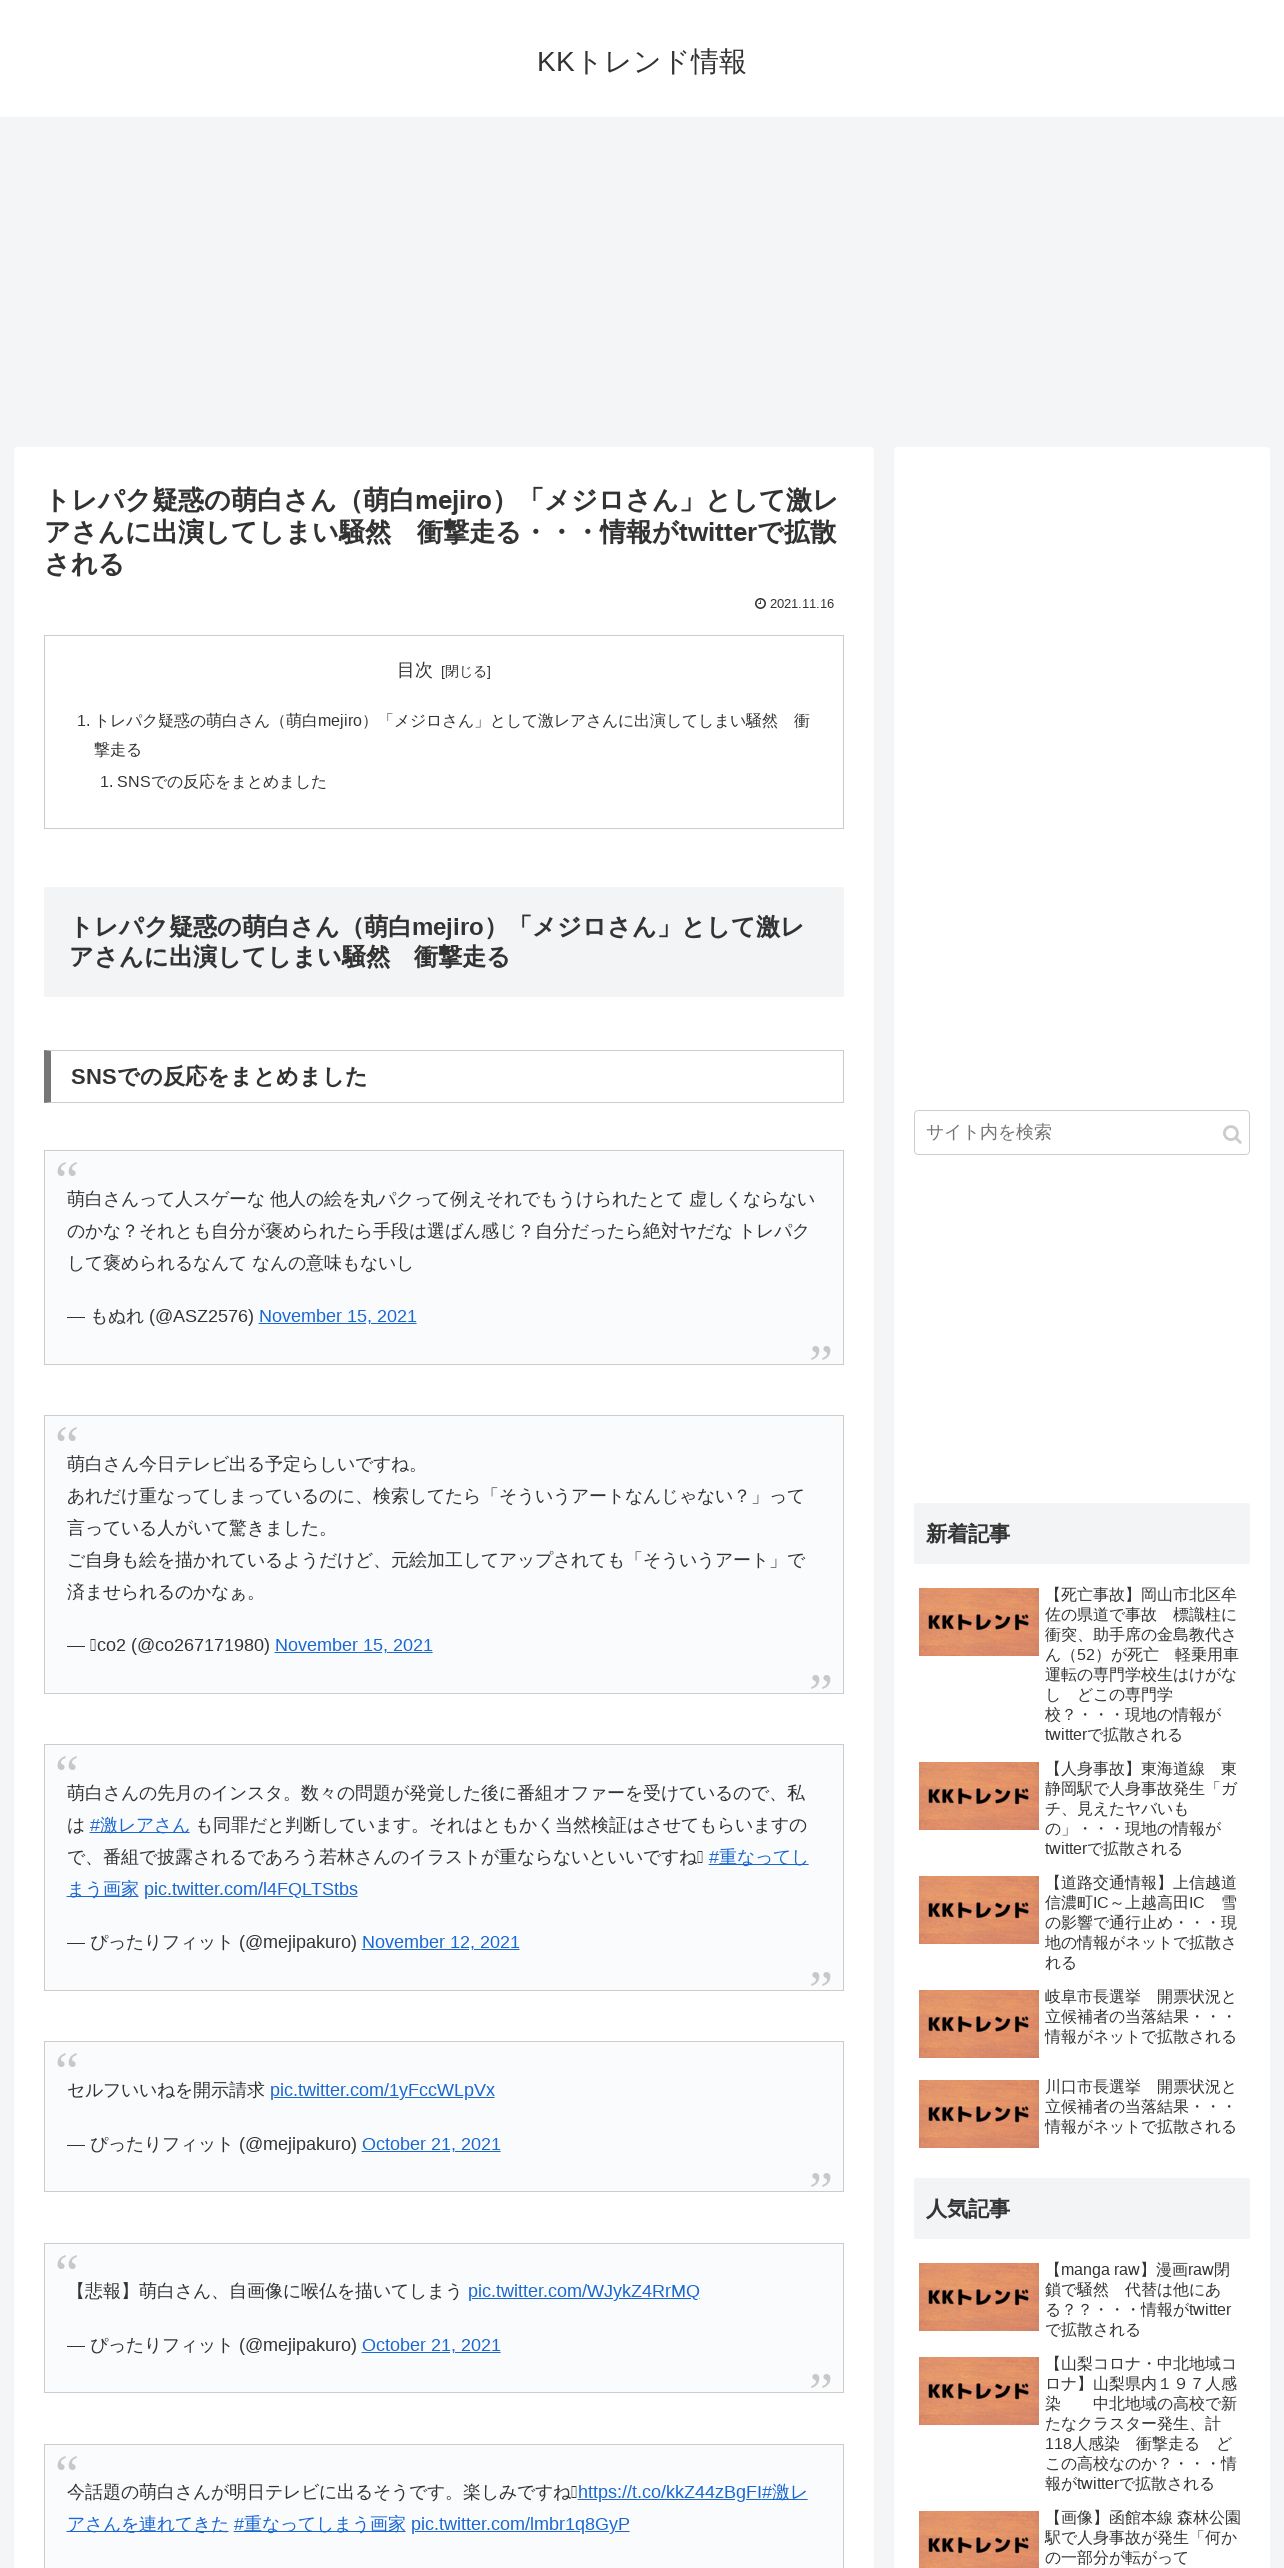Click the 目次 table of contents label

(x=414, y=670)
